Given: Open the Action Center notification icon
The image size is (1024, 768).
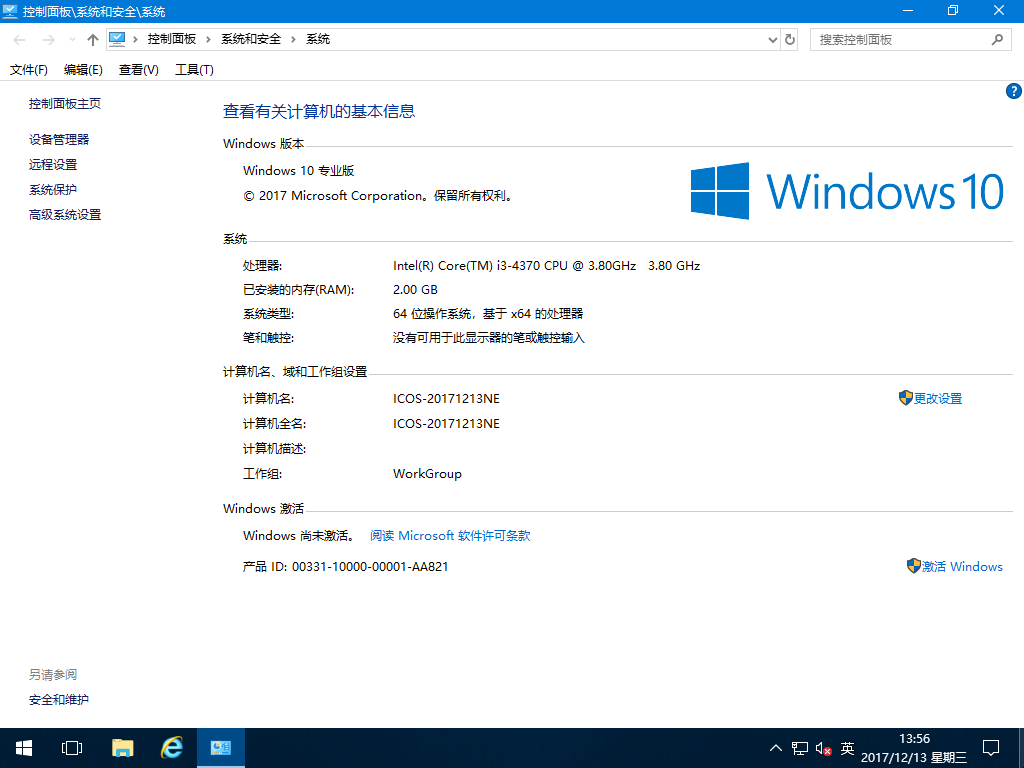Looking at the screenshot, I should (991, 748).
